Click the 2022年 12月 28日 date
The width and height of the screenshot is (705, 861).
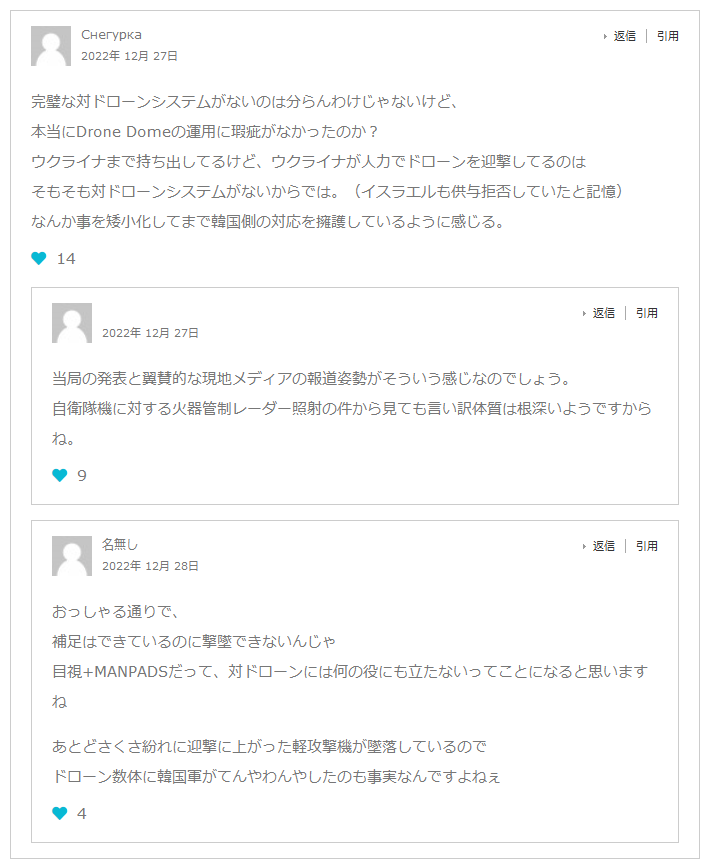tap(150, 566)
